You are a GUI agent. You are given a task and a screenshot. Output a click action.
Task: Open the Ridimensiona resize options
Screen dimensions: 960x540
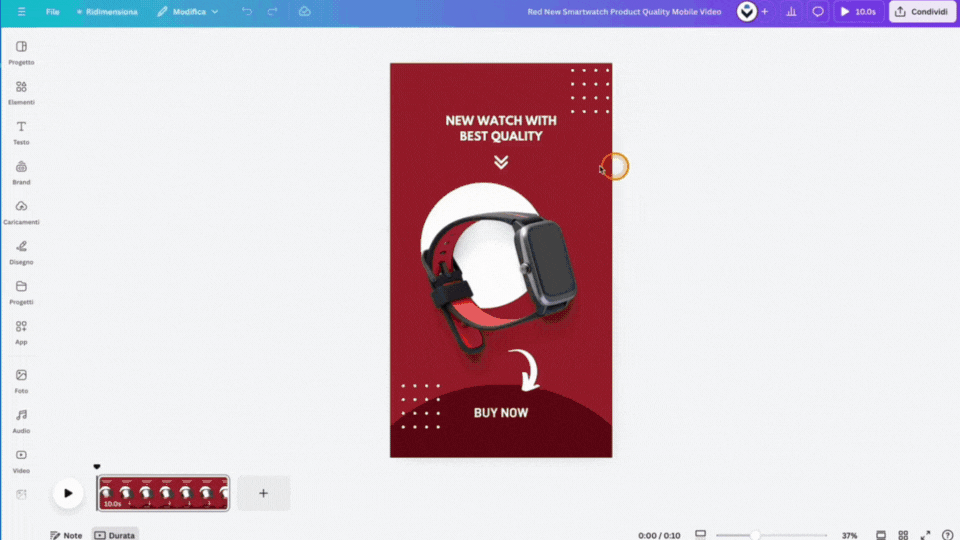[x=107, y=12]
